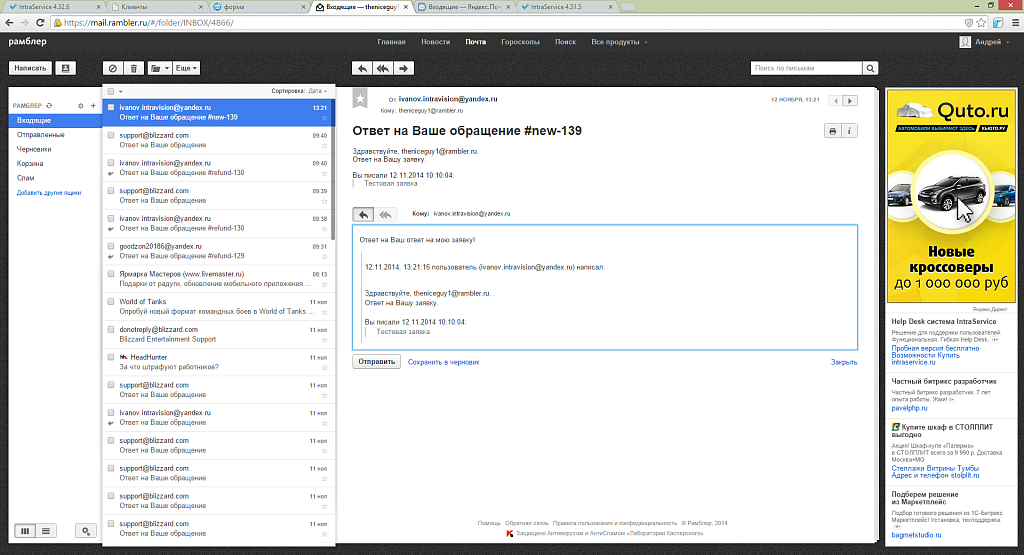This screenshot has height=555, width=1024.
Task: Click the forward arrow icon in top toolbar
Action: (x=403, y=68)
